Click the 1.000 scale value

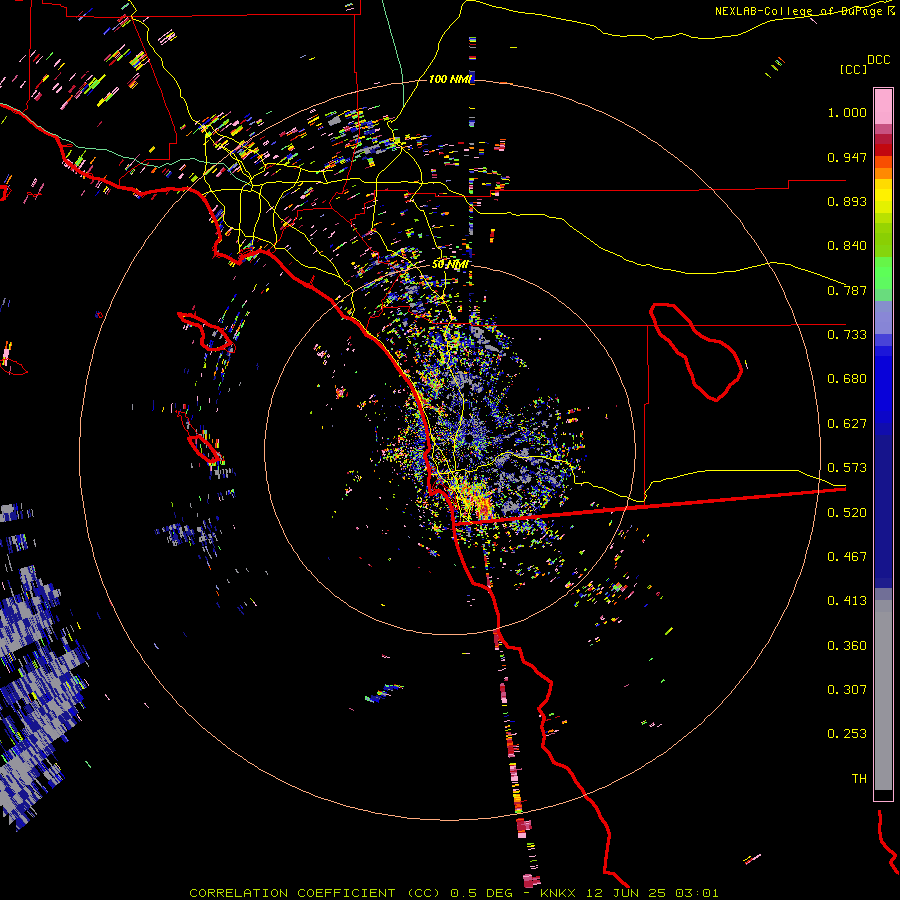pos(847,112)
